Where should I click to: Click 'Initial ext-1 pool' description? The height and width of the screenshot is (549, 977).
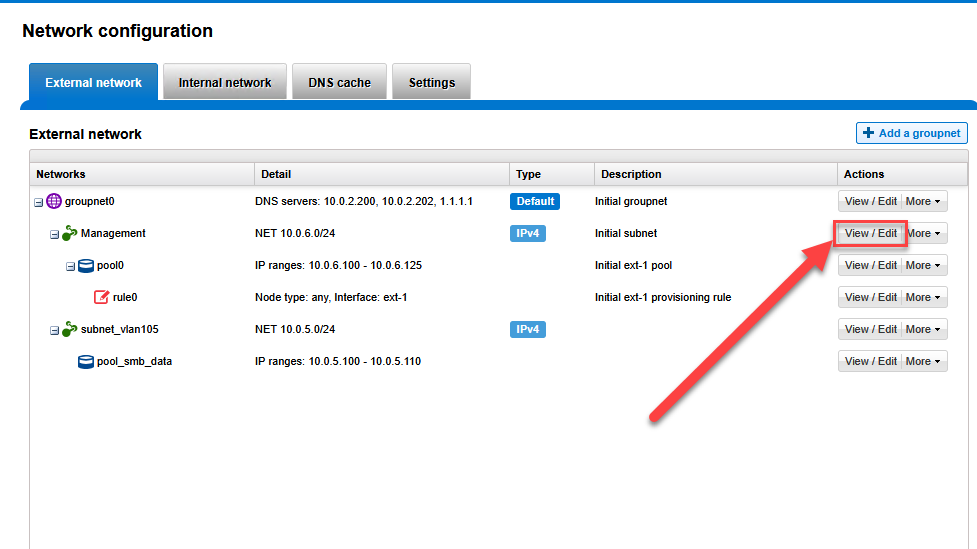pyautogui.click(x=633, y=265)
